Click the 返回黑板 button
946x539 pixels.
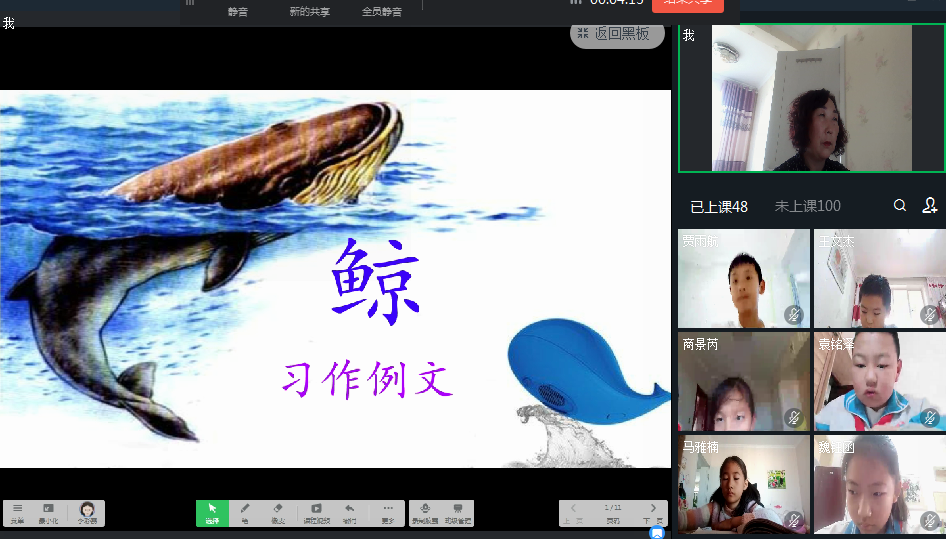[617, 33]
